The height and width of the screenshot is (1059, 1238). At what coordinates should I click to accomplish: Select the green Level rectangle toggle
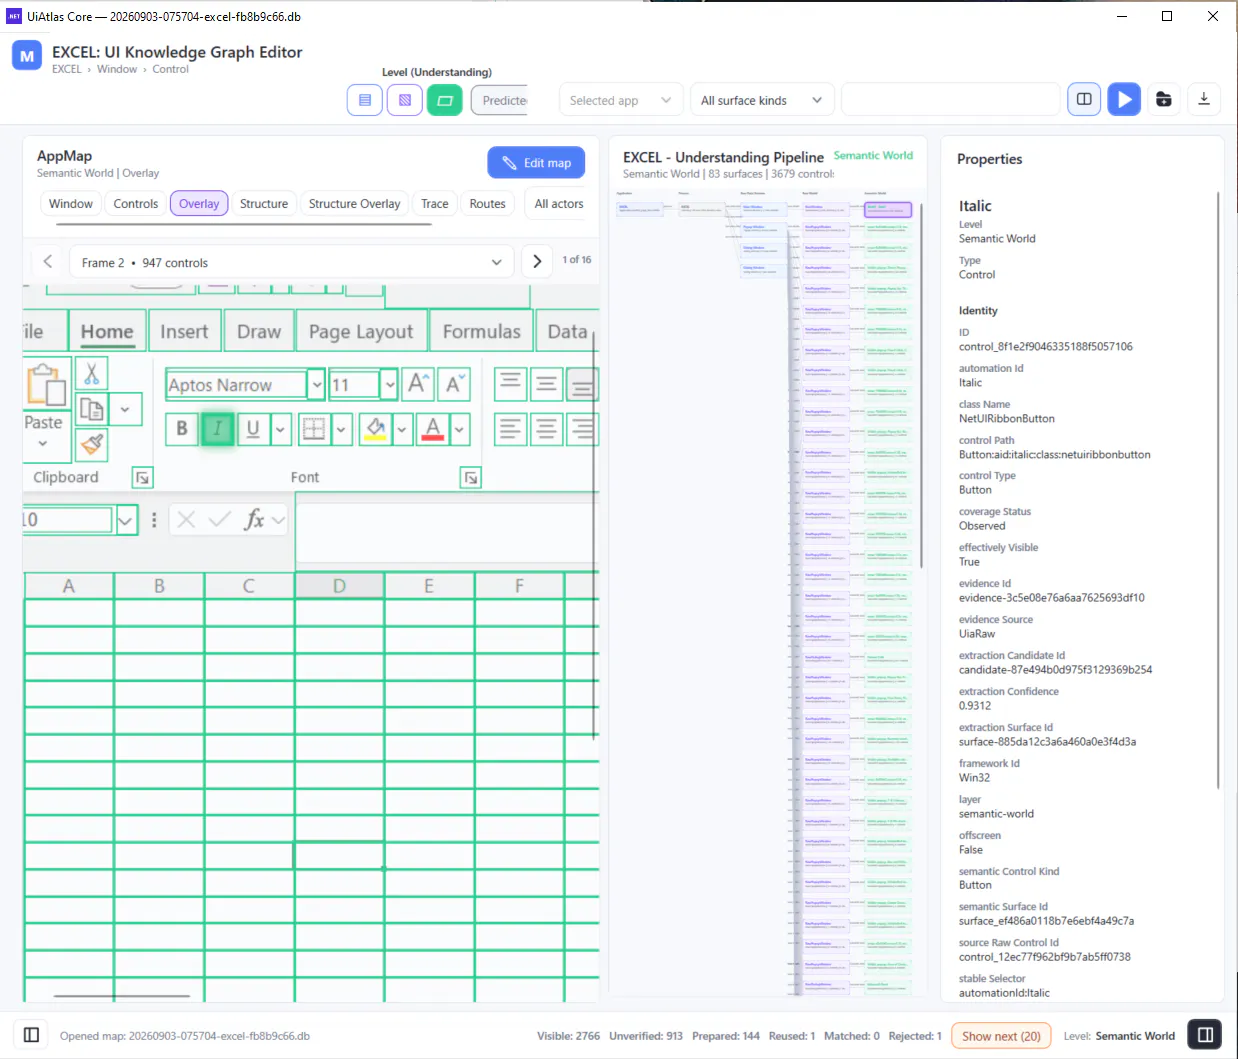[445, 100]
